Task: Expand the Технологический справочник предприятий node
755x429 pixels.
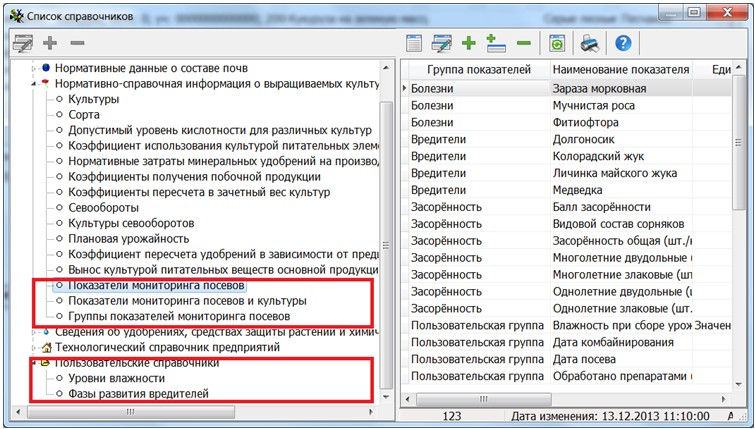Action: 34,347
